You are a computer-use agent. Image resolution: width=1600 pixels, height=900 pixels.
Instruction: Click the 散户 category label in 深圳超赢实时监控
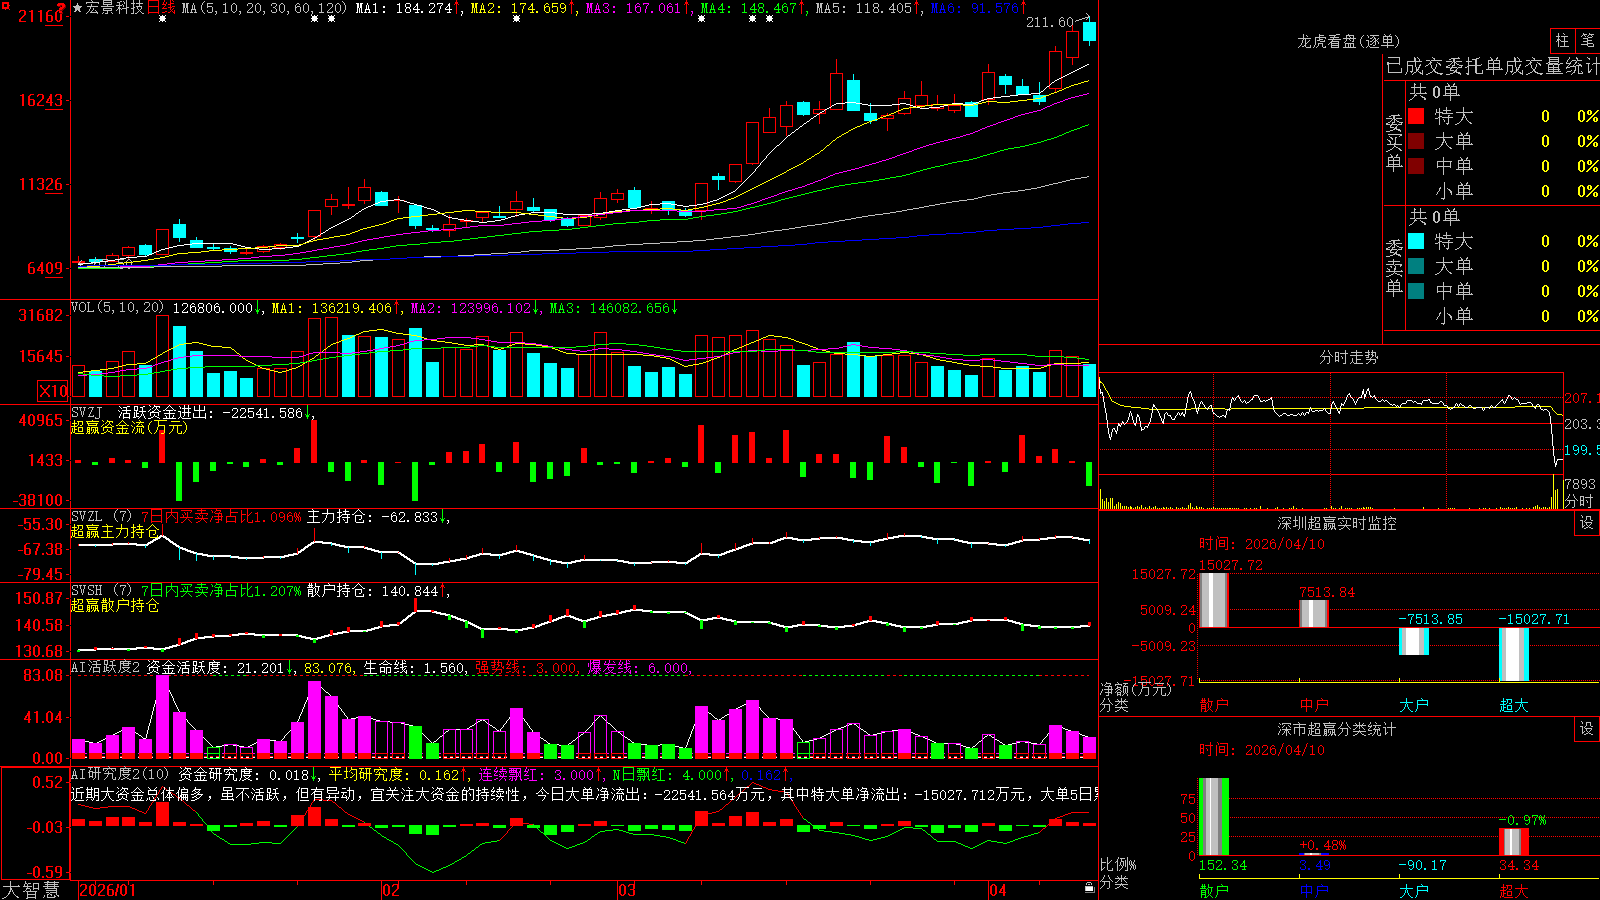pyautogui.click(x=1214, y=705)
